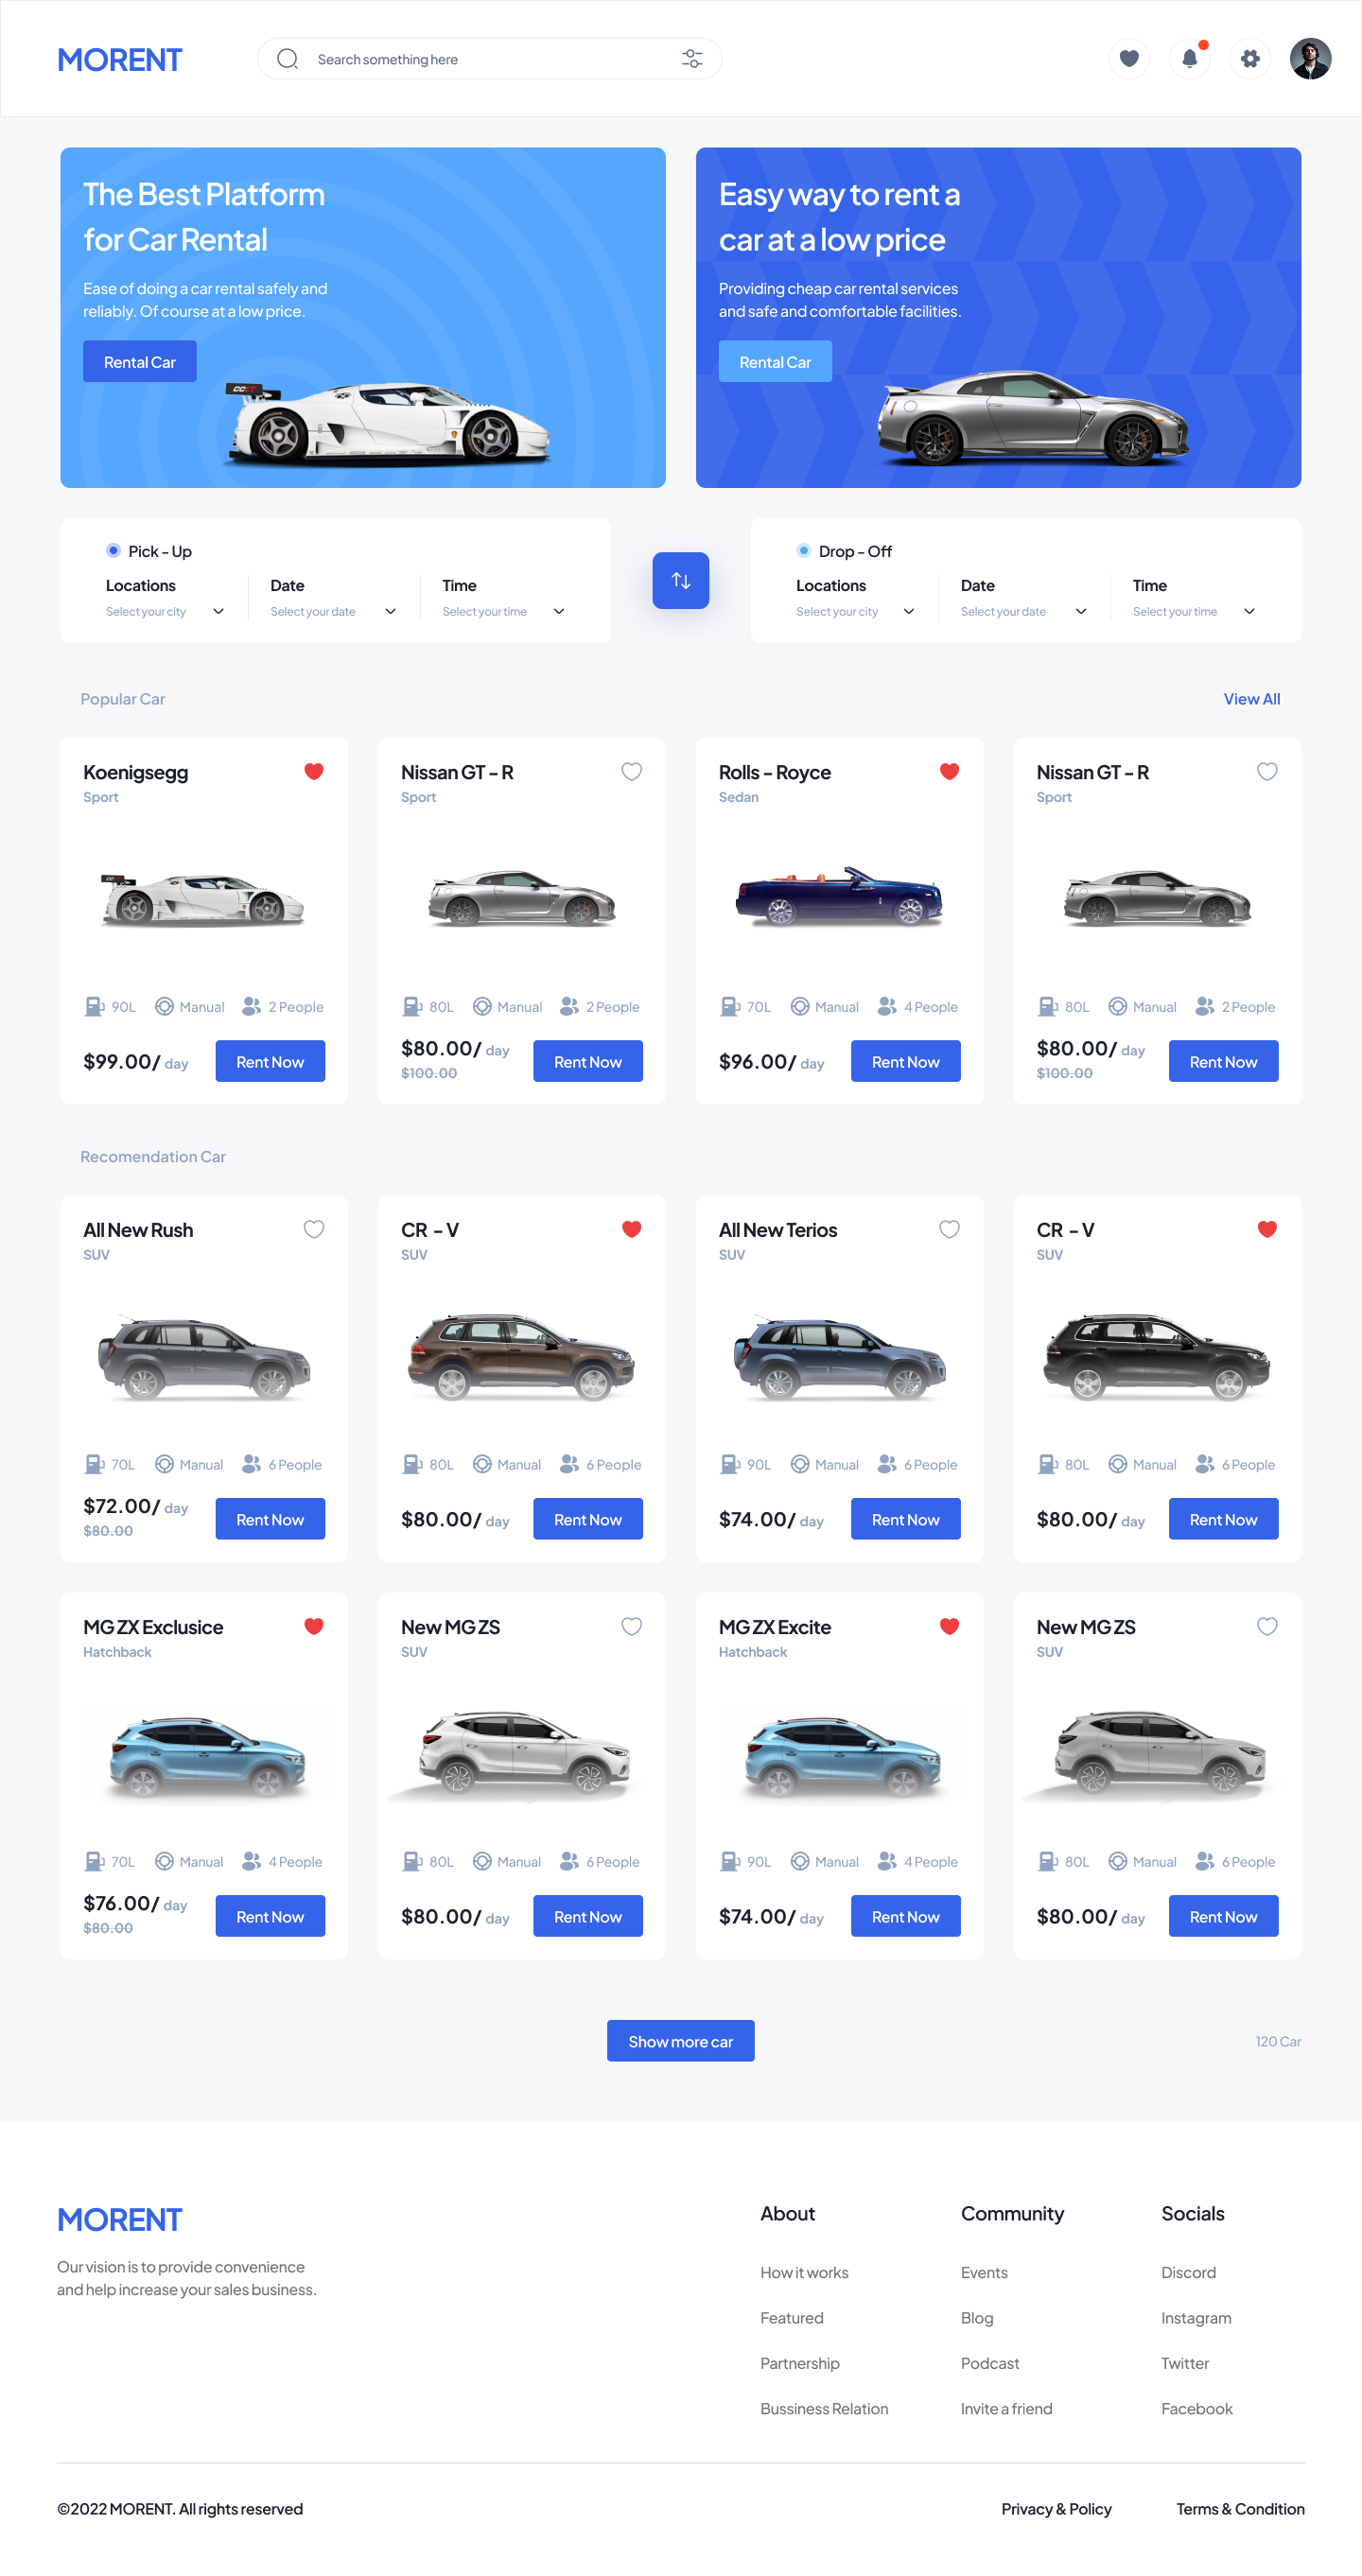Image resolution: width=1362 pixels, height=2576 pixels.
Task: Click the fuel gauge icon on Koenigsegg card
Action: pyautogui.click(x=95, y=1006)
